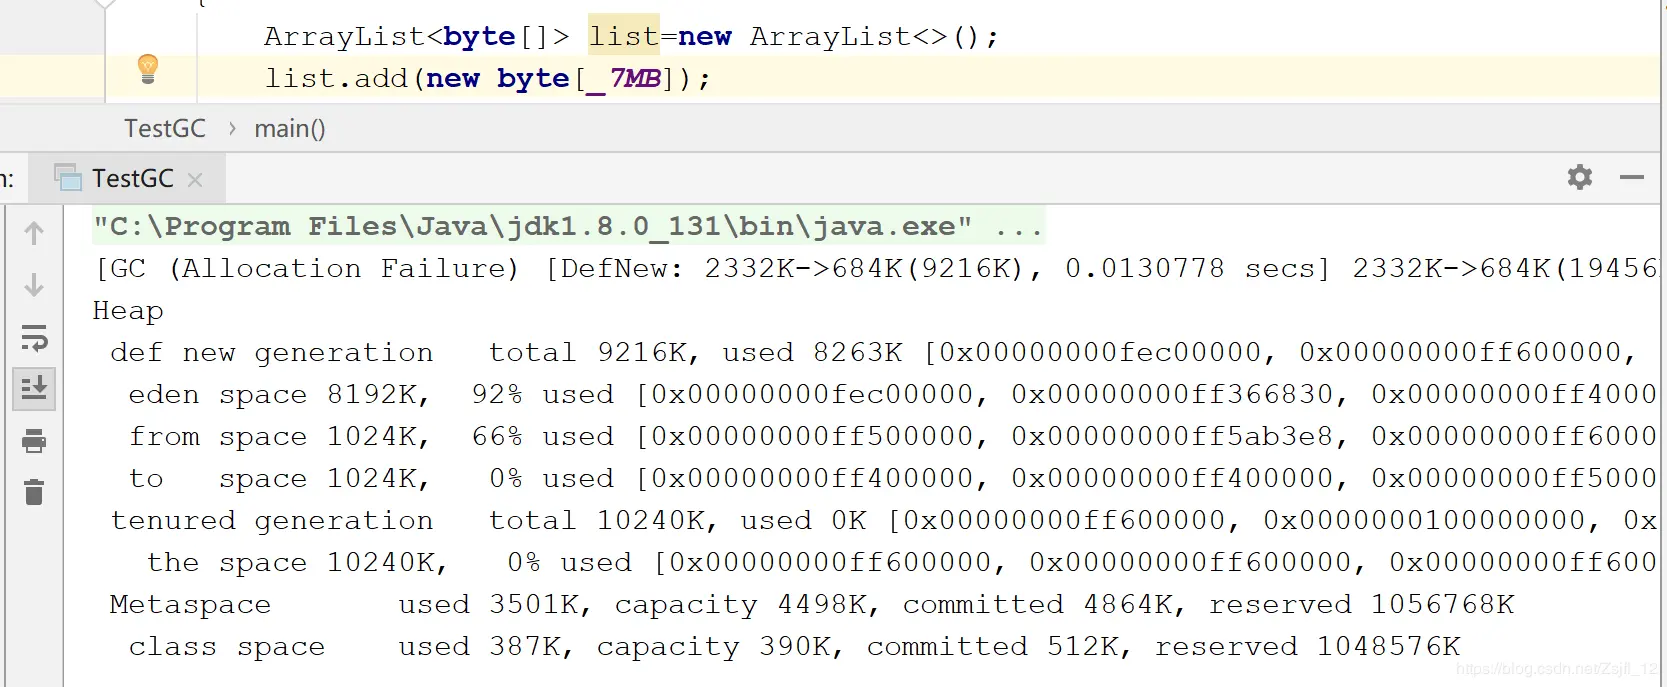Viewport: 1667px width, 687px height.
Task: Hide the Run tool window with the minus icon
Action: click(1632, 178)
